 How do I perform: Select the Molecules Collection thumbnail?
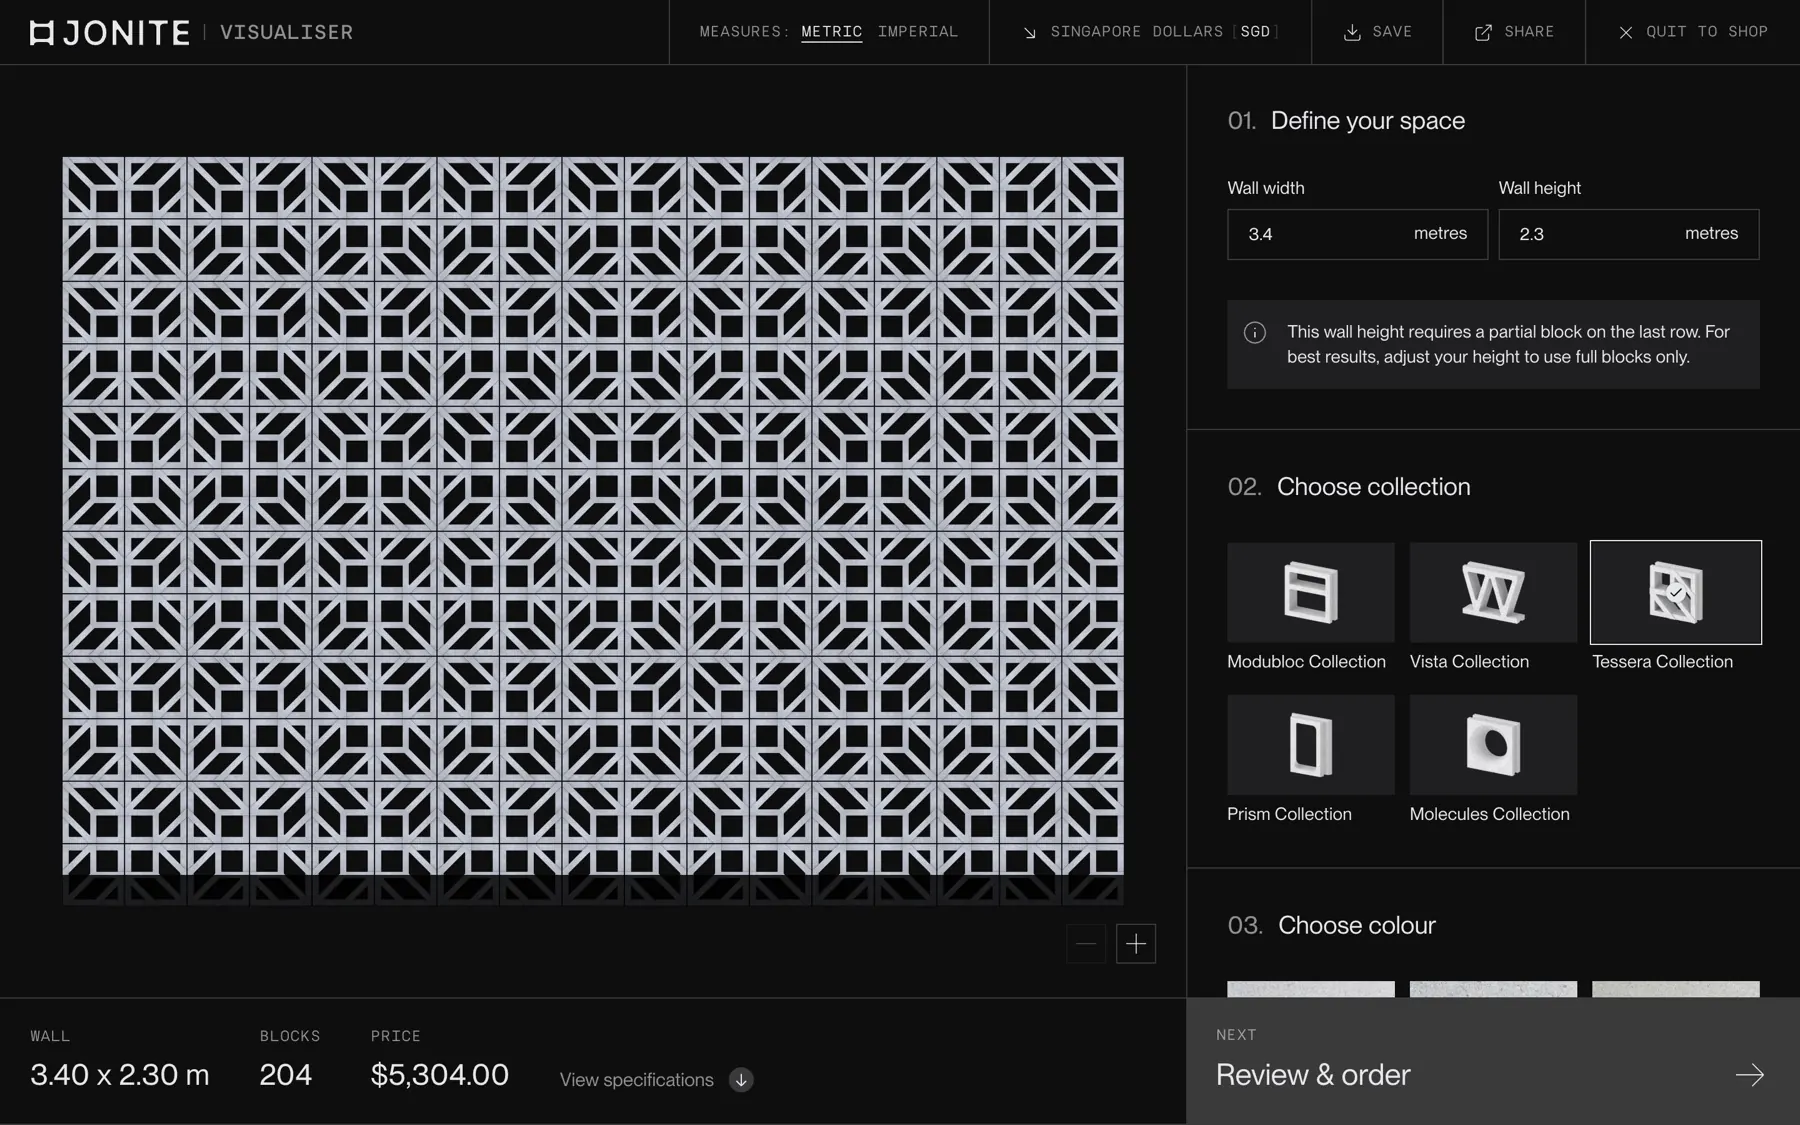tap(1493, 745)
